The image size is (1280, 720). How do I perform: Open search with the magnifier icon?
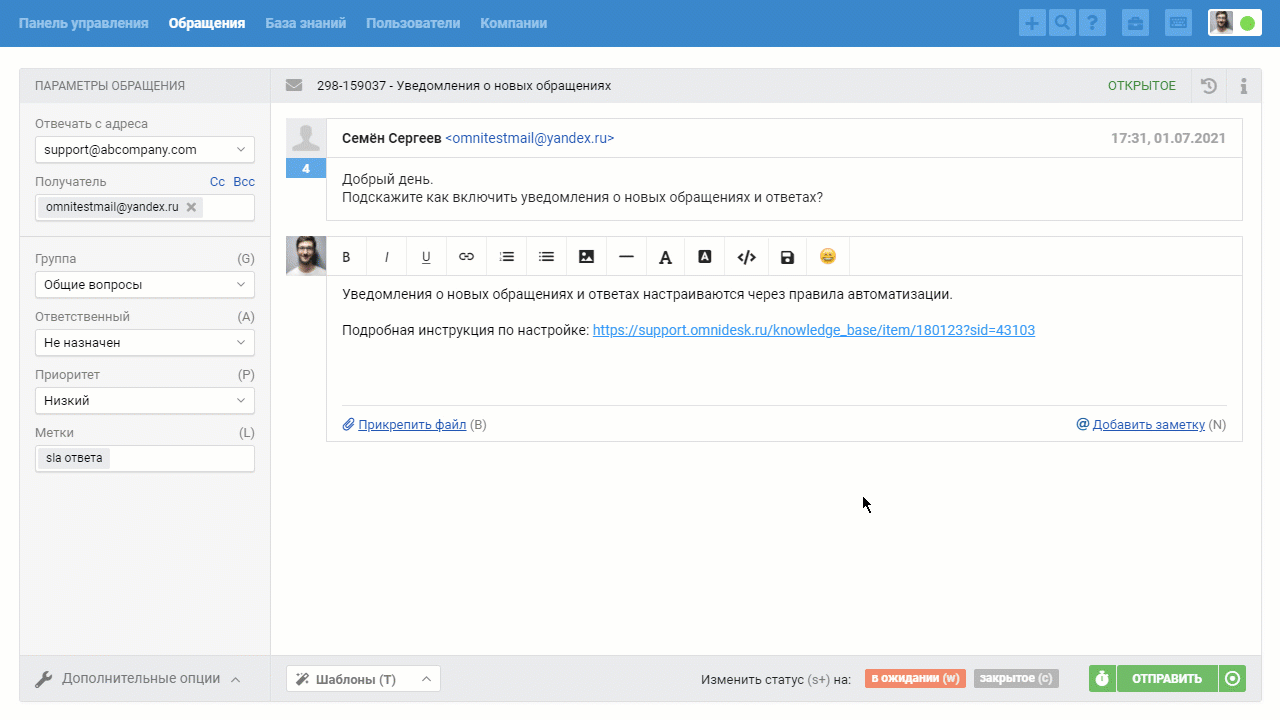[x=1062, y=23]
